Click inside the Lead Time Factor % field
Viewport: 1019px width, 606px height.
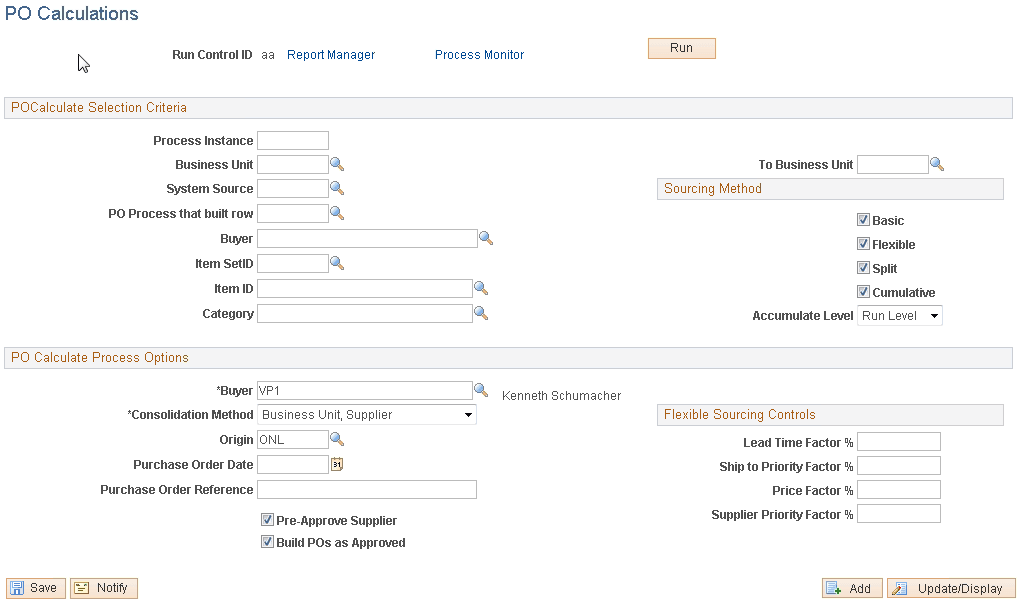coord(897,441)
